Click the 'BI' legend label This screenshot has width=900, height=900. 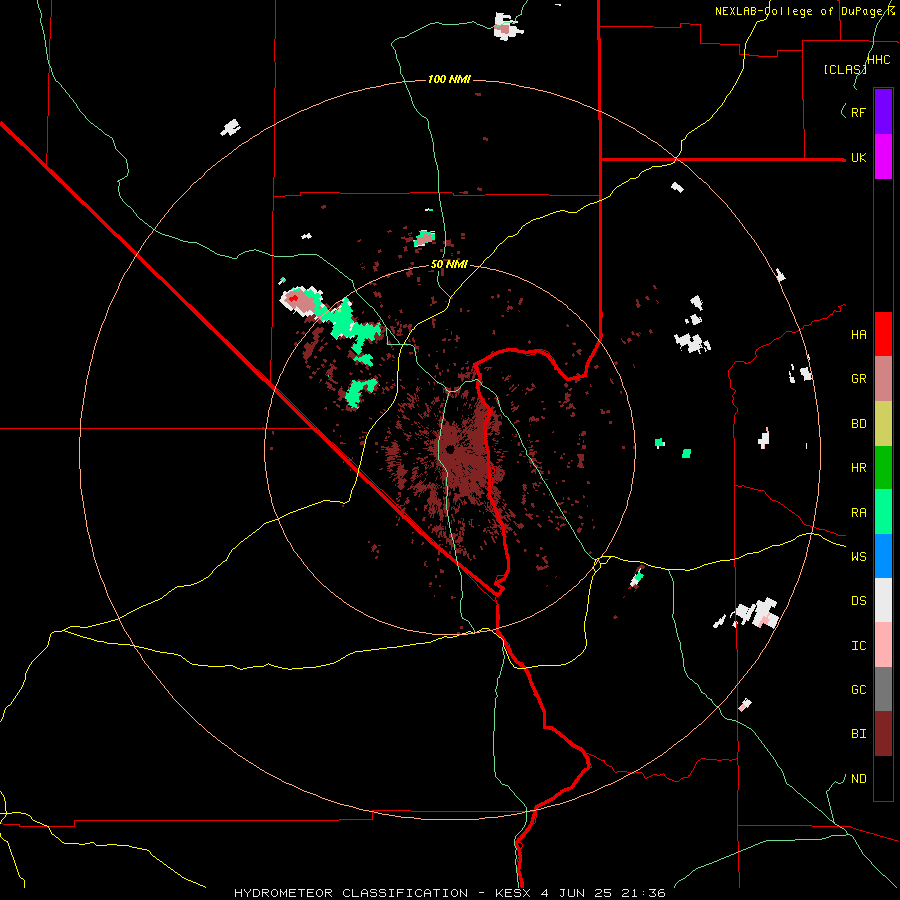coord(858,734)
